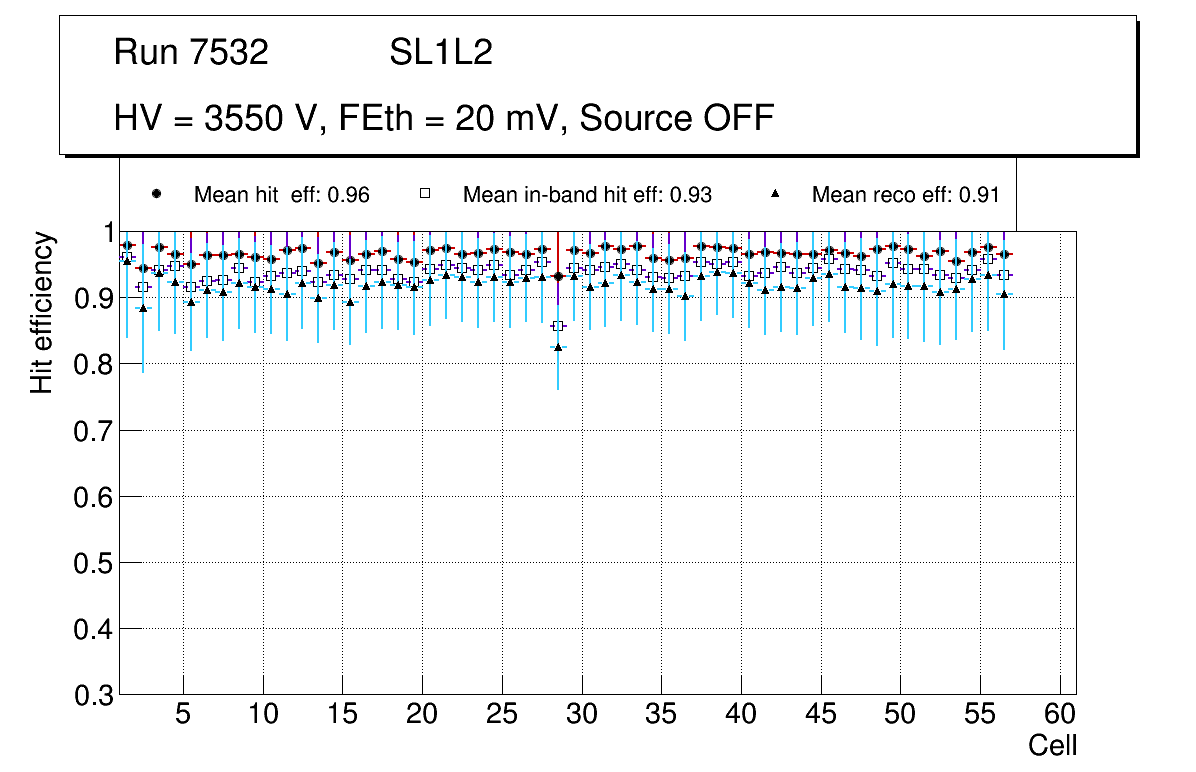Click the 'Mean in-band hit eff: 0.93' label
Screen dimensions: 1196x772
(587, 195)
